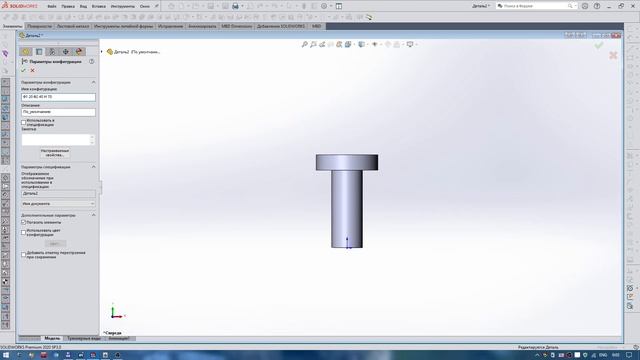Screen dimensions: 640x360
Task: Click 'Настраиваемые свойства...' button
Action: pos(55,153)
